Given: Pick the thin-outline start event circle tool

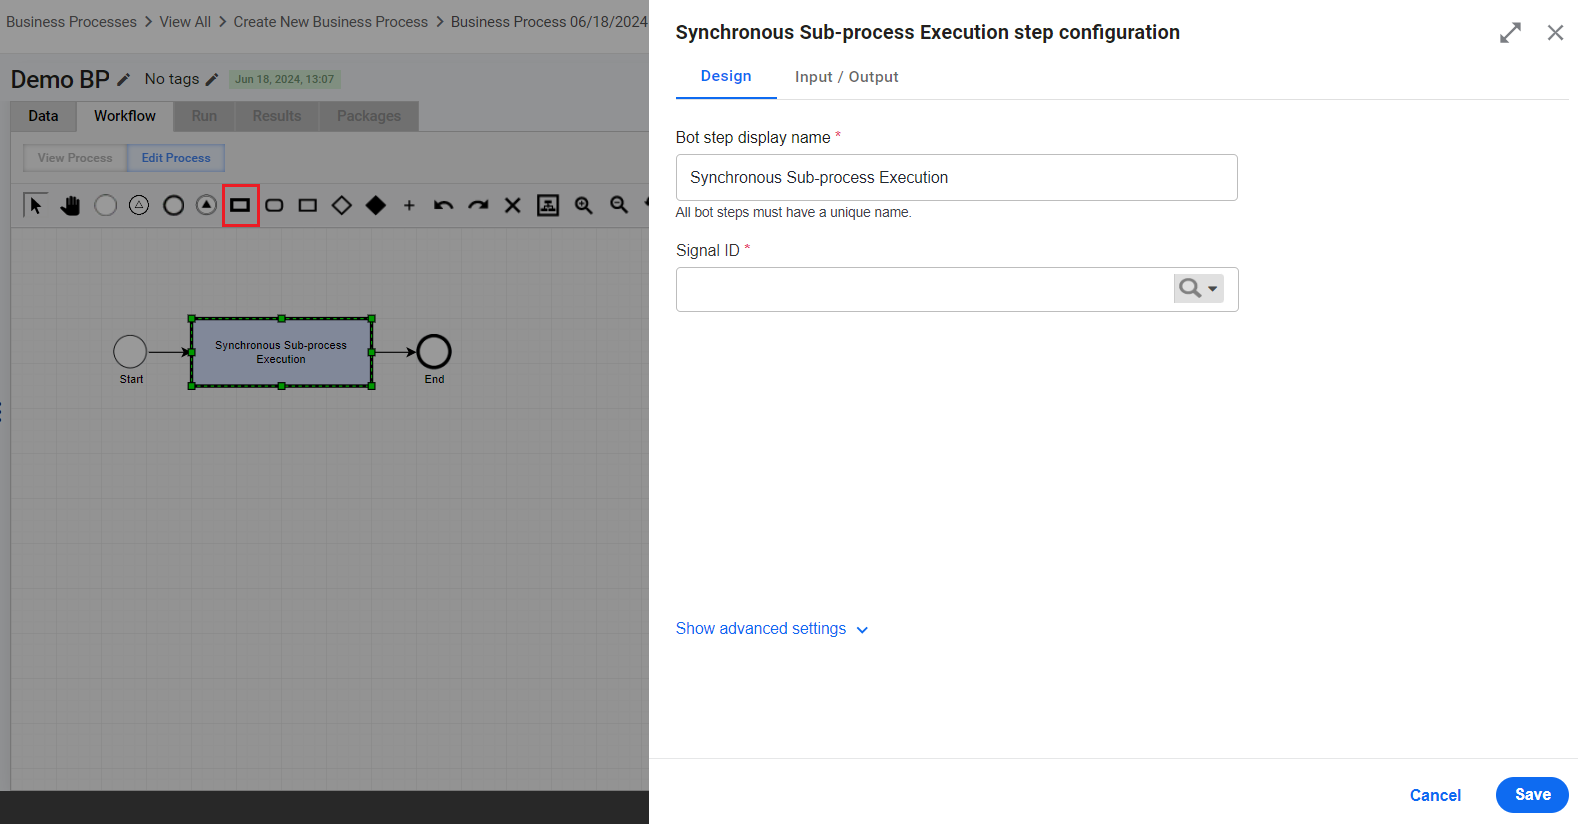Looking at the screenshot, I should pos(105,205).
